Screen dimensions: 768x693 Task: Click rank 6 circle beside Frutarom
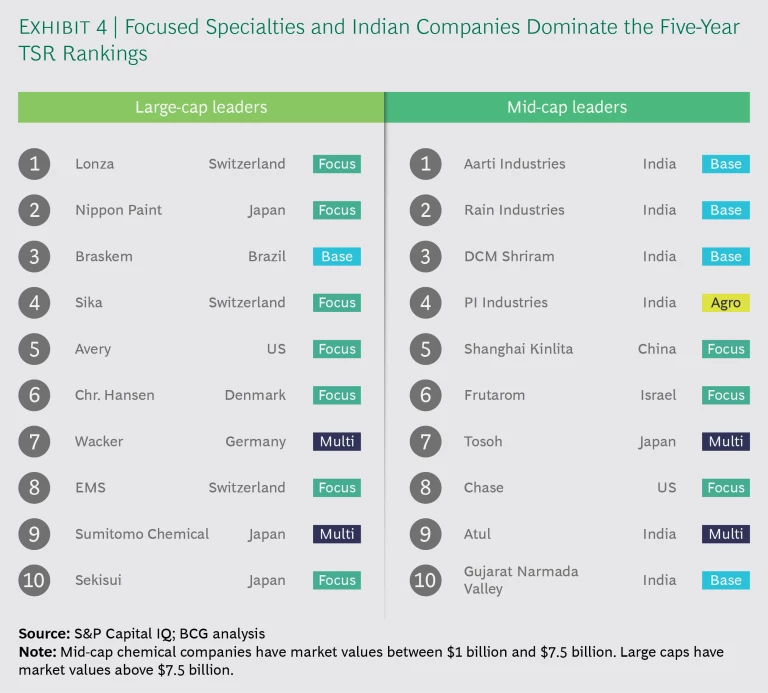[x=425, y=396]
